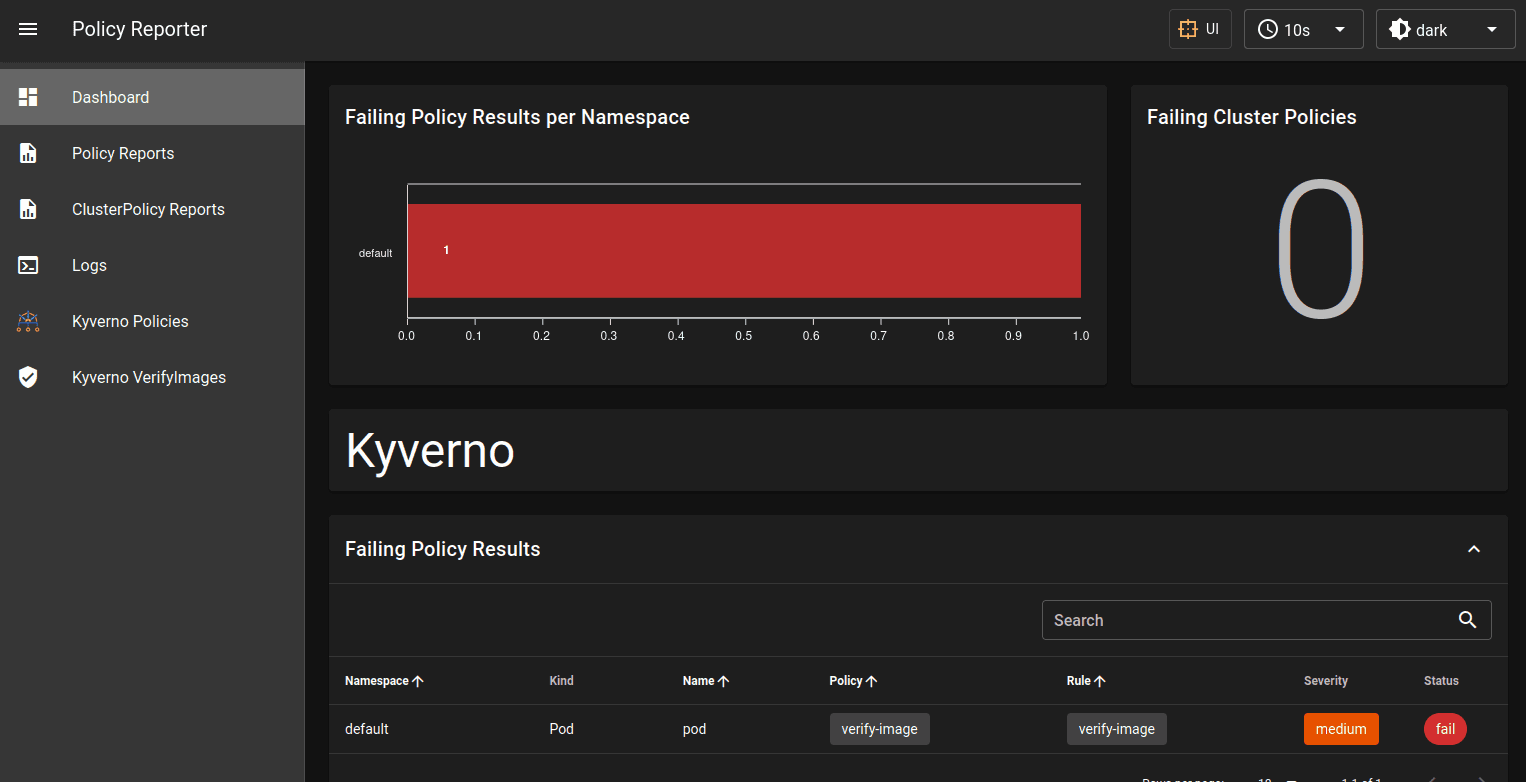Viewport: 1526px width, 782px height.
Task: Open the Dashboard panel icon
Action: point(27,96)
